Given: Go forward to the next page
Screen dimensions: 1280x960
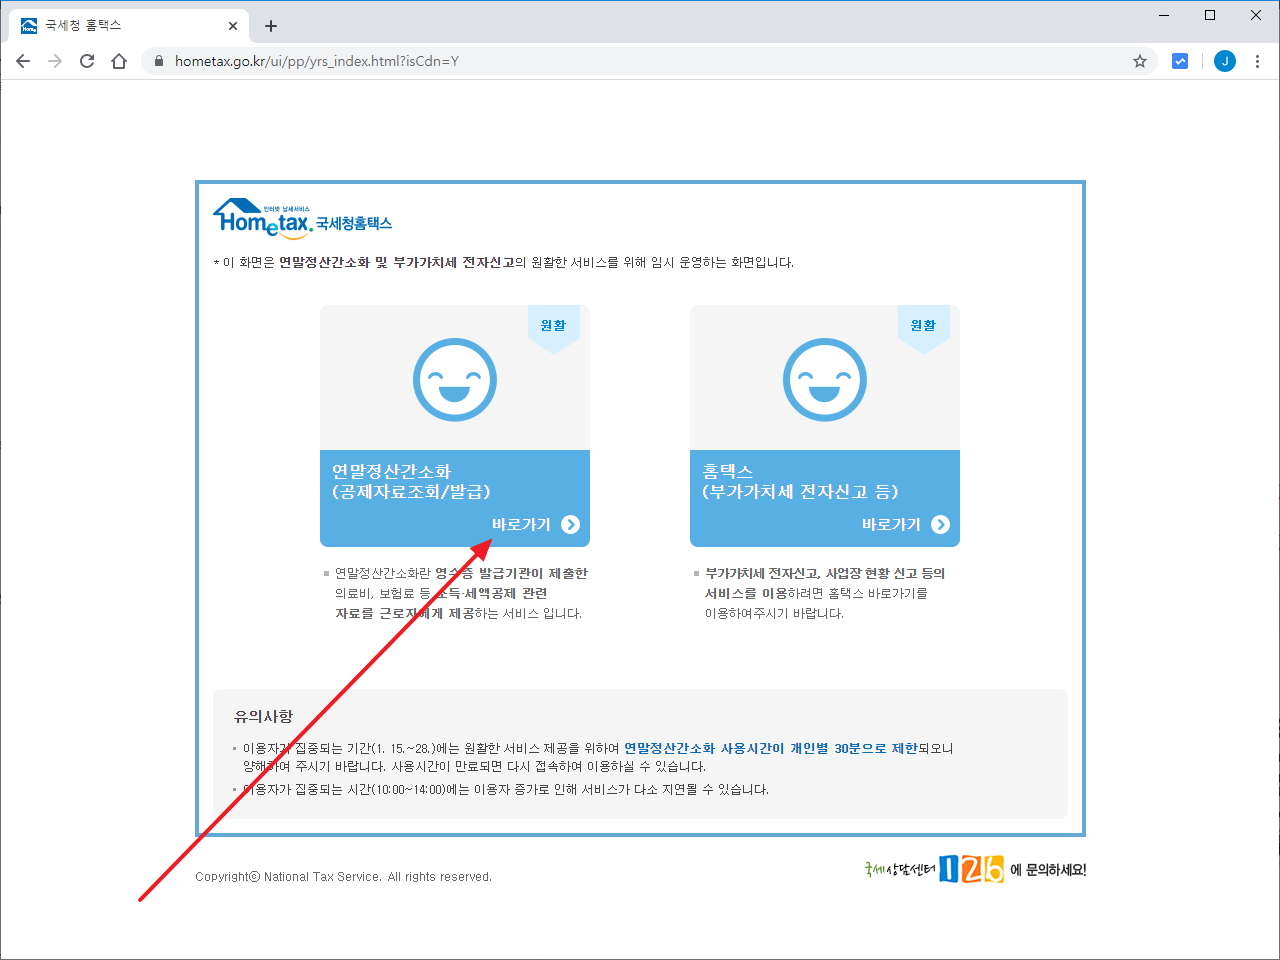Looking at the screenshot, I should coord(55,61).
